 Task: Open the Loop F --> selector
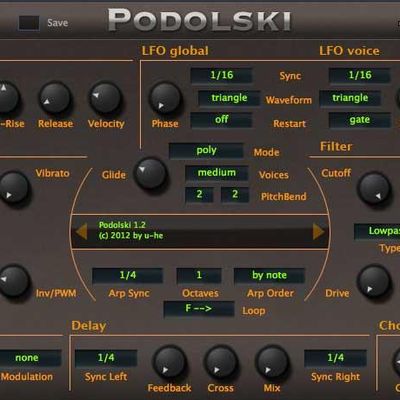coord(199,309)
